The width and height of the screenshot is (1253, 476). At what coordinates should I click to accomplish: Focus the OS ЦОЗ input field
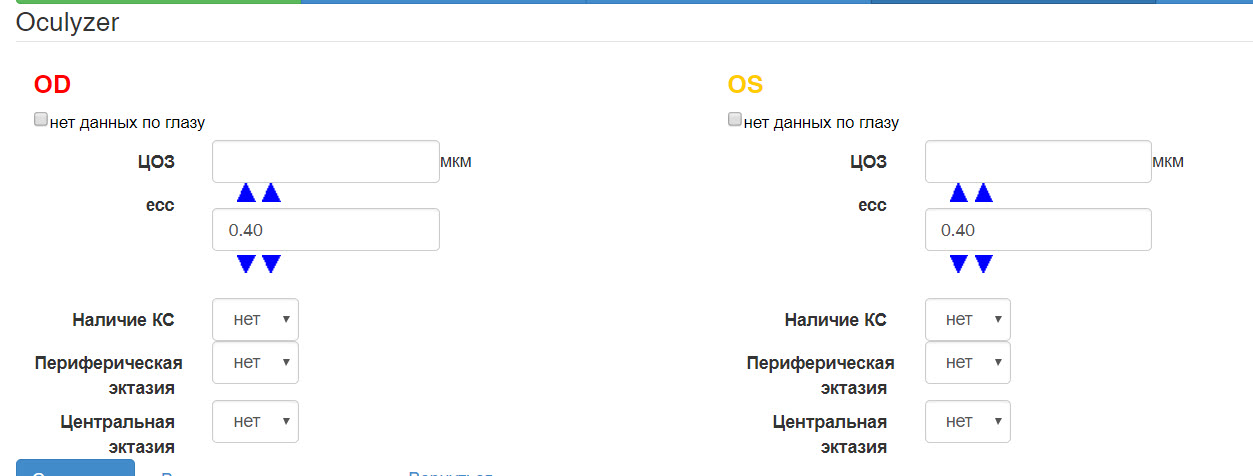[1038, 162]
